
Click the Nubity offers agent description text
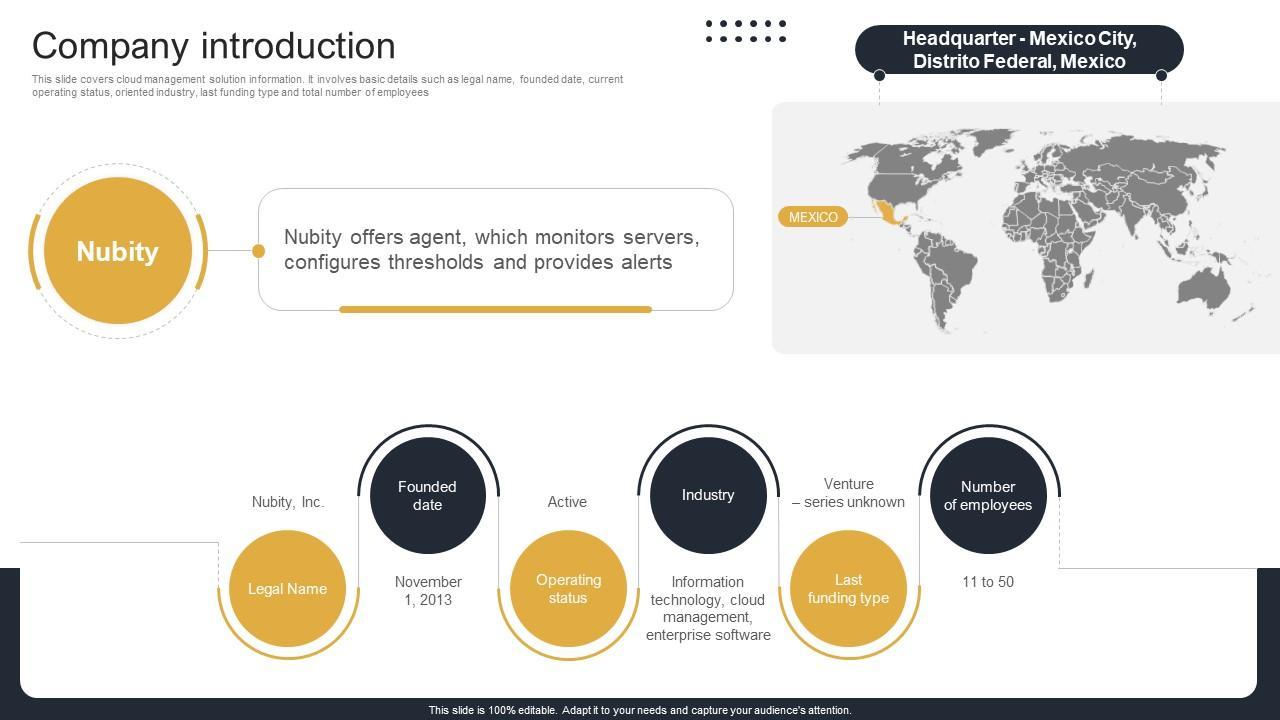tap(492, 250)
